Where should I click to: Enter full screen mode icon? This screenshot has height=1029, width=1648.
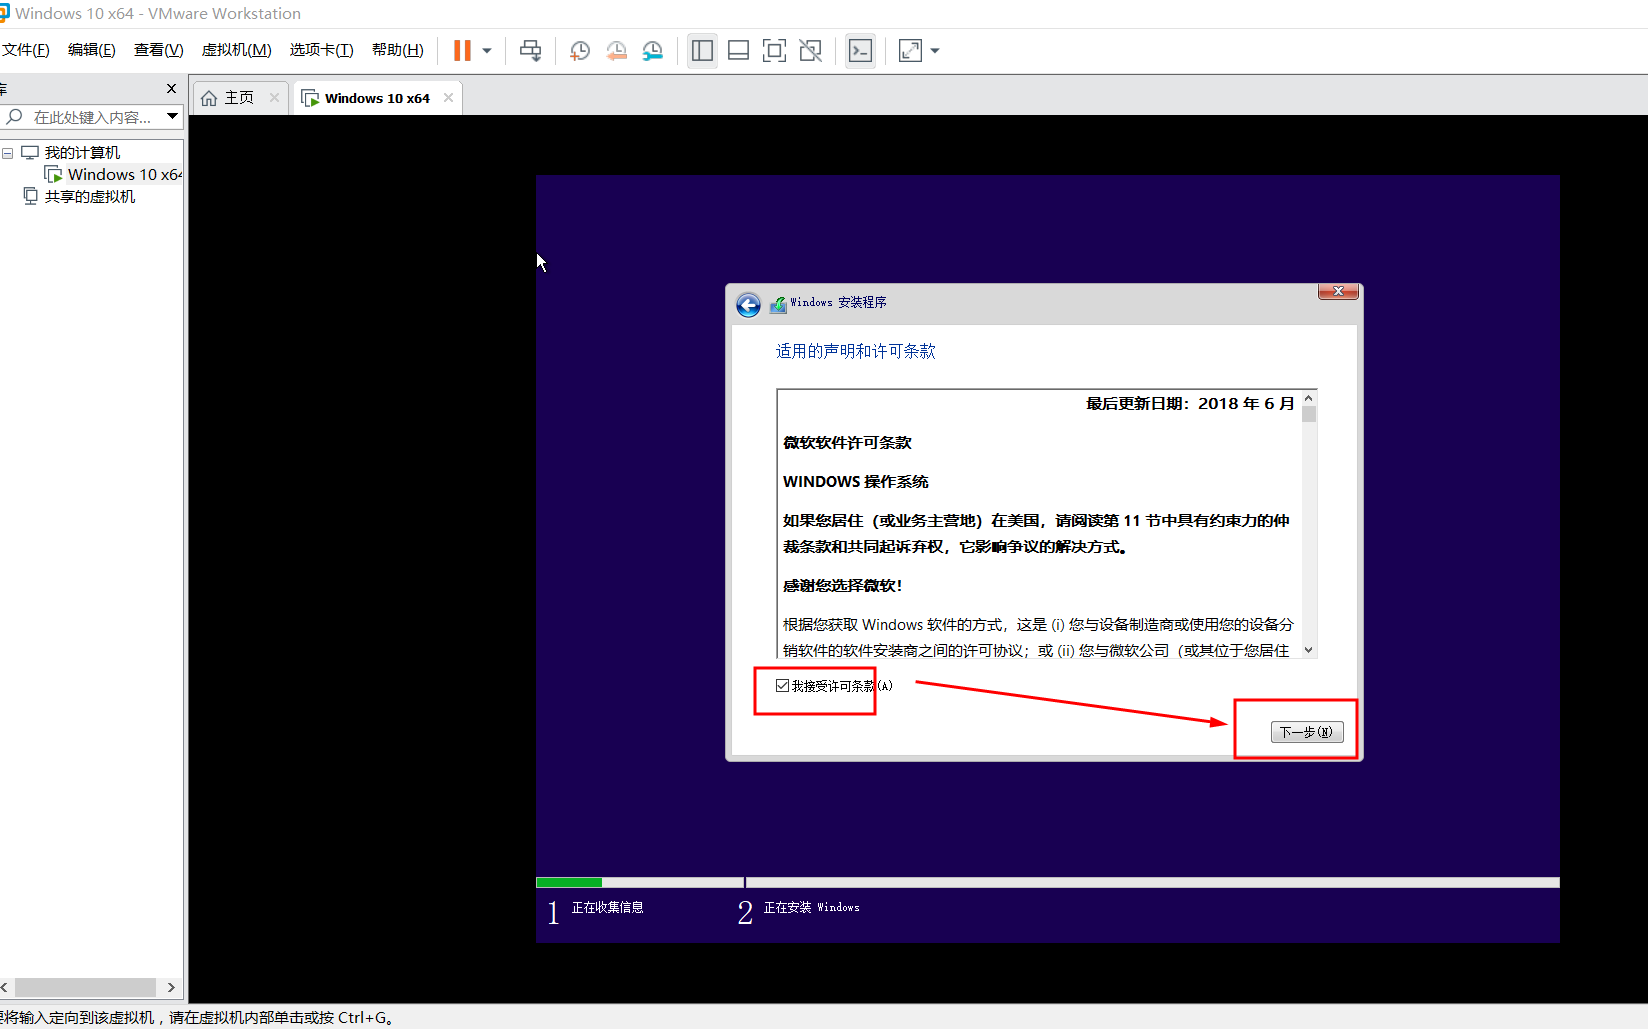pyautogui.click(x=774, y=51)
